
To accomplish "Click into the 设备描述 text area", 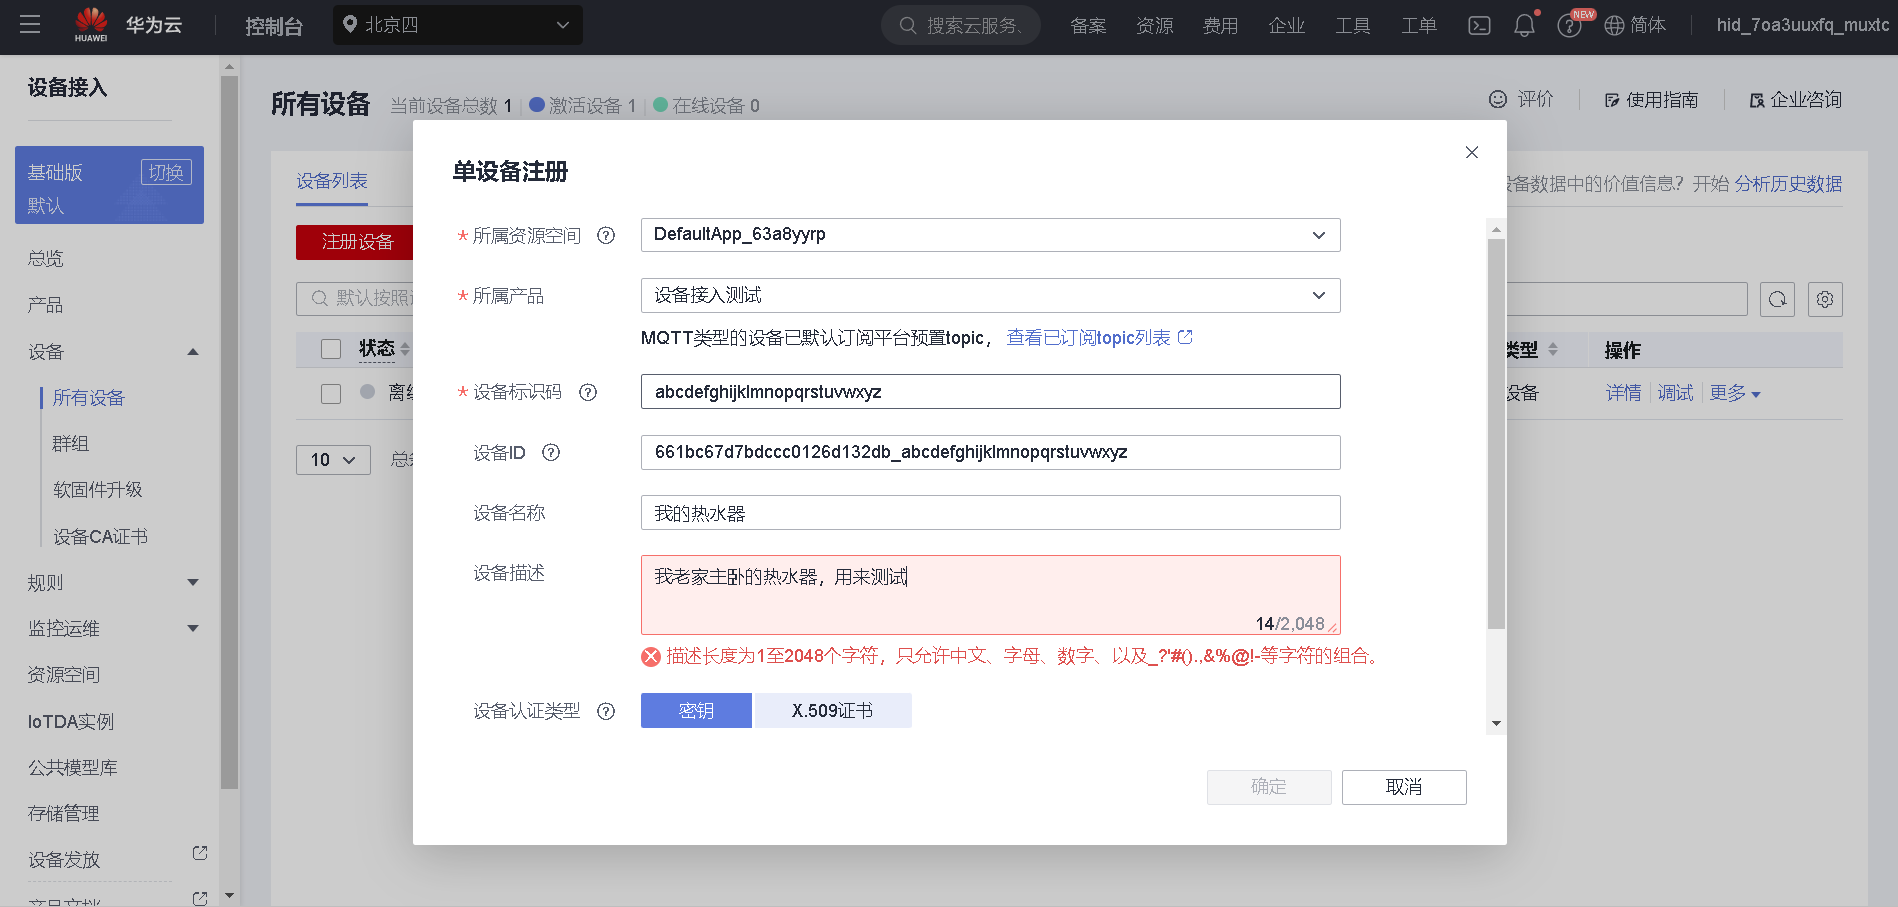I will (990, 595).
